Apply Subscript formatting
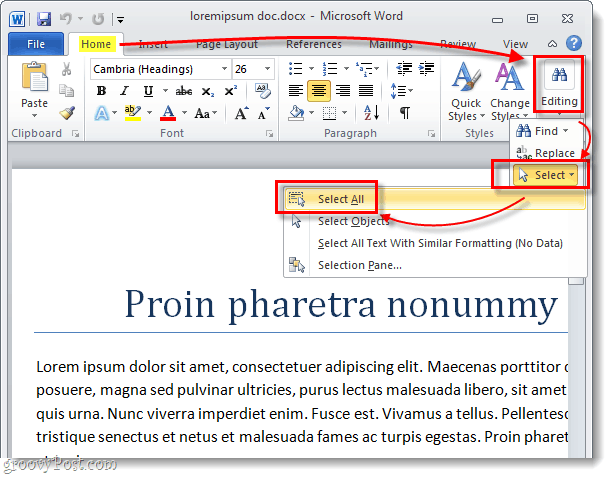613x478 pixels. pyautogui.click(x=207, y=91)
